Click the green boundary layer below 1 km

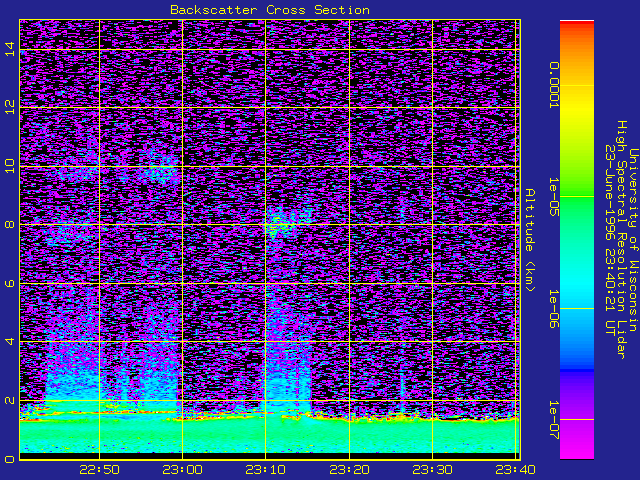[269, 437]
